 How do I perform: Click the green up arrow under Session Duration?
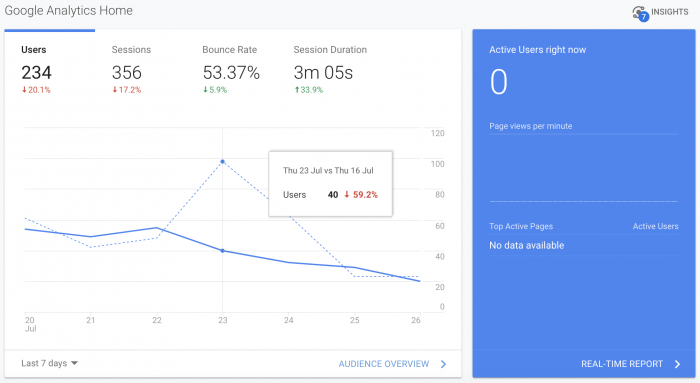(x=296, y=90)
